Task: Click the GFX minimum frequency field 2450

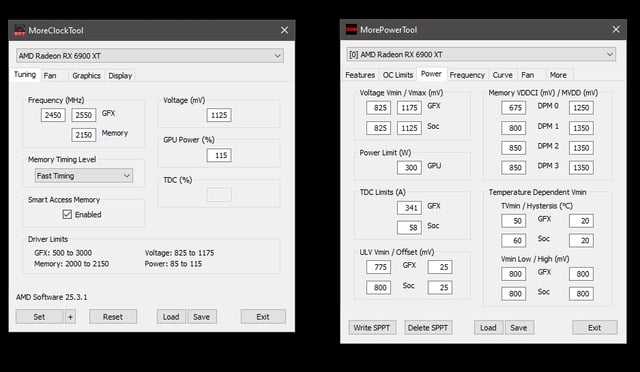Action: click(x=53, y=115)
